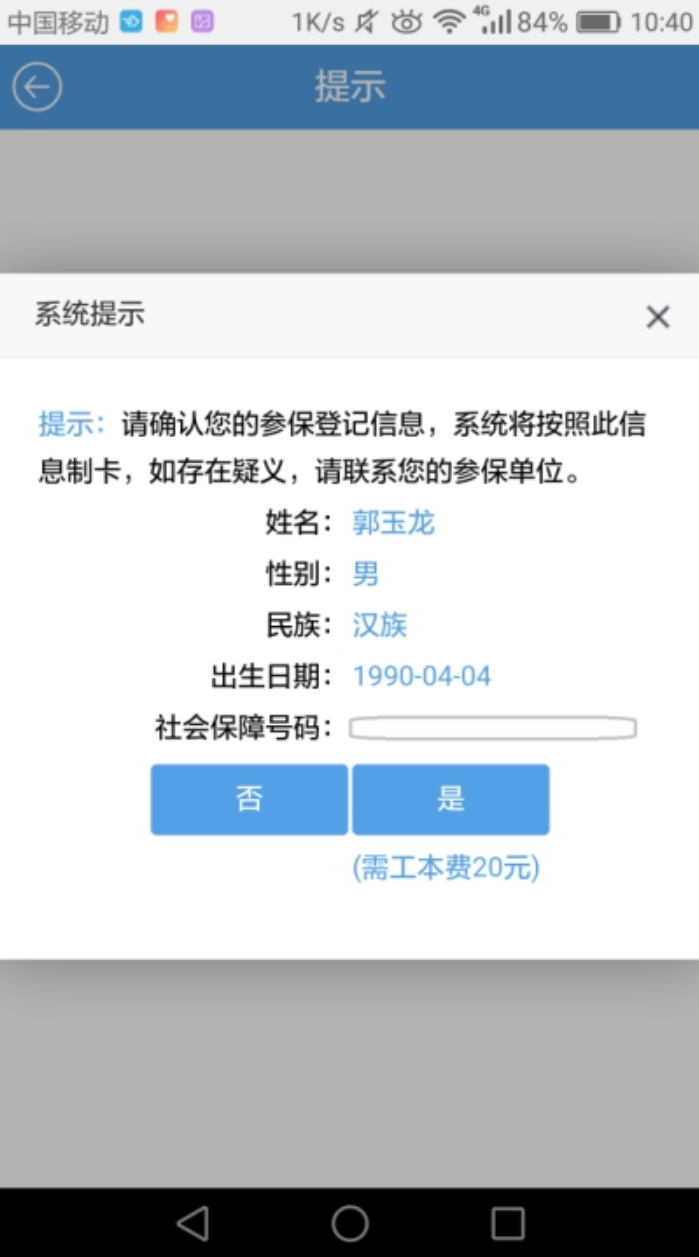
Task: Tap the 4G signal strength icon
Action: (491, 20)
